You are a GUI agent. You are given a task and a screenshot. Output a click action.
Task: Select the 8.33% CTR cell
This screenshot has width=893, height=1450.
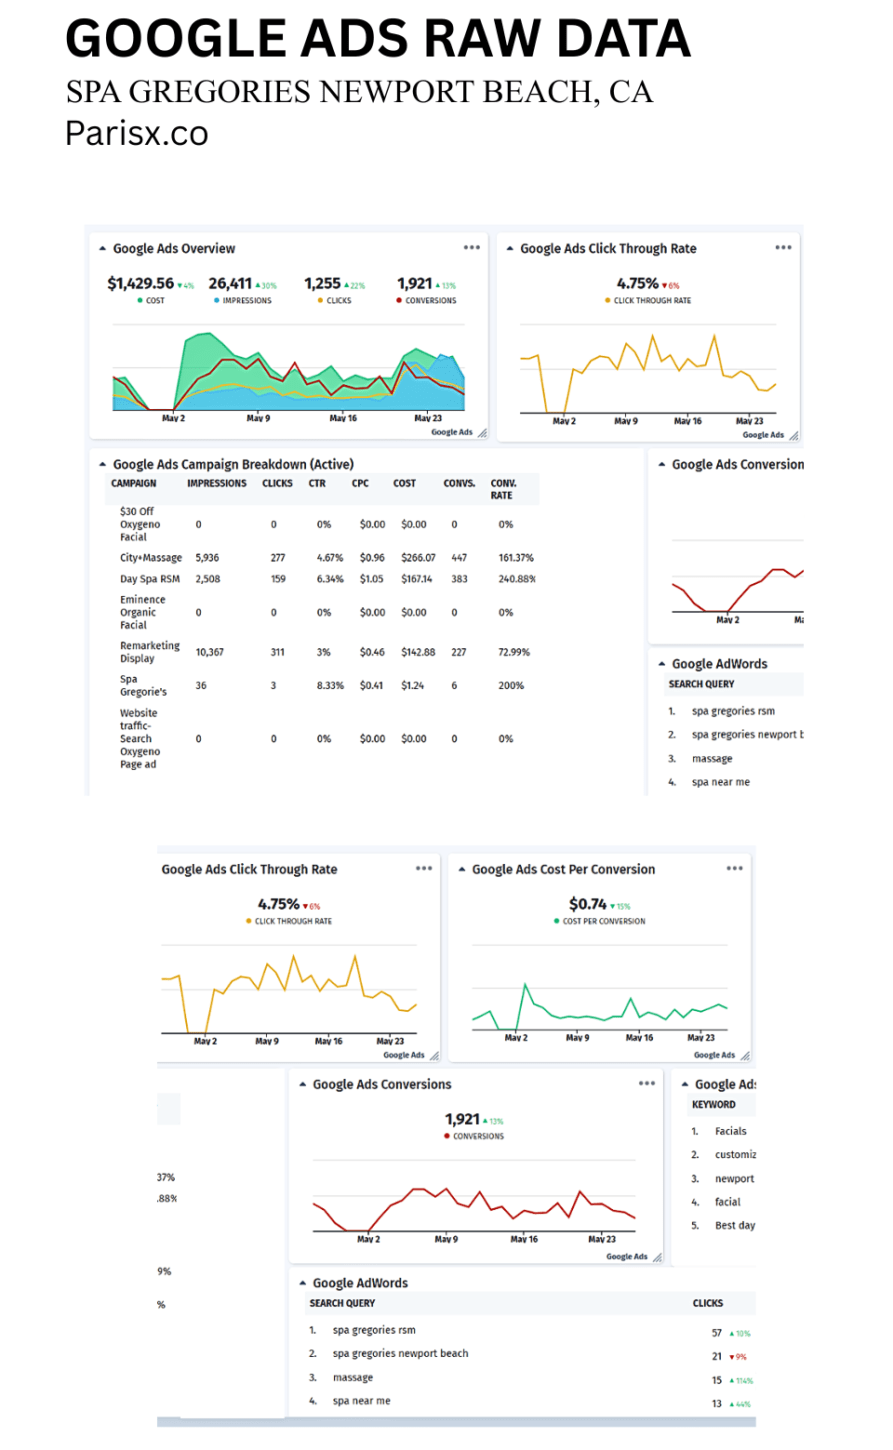pyautogui.click(x=330, y=686)
